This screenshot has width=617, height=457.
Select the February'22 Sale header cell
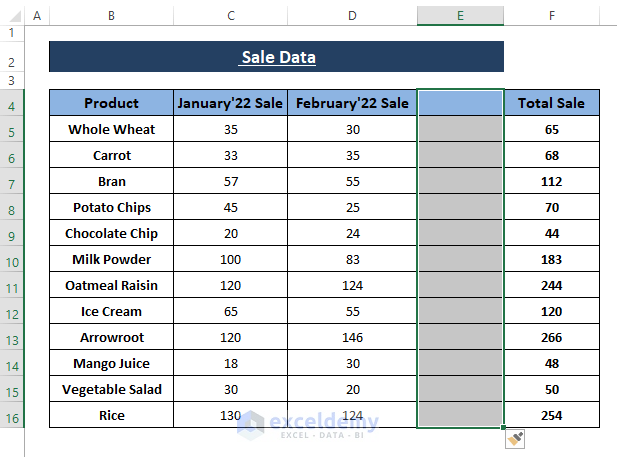click(x=352, y=103)
